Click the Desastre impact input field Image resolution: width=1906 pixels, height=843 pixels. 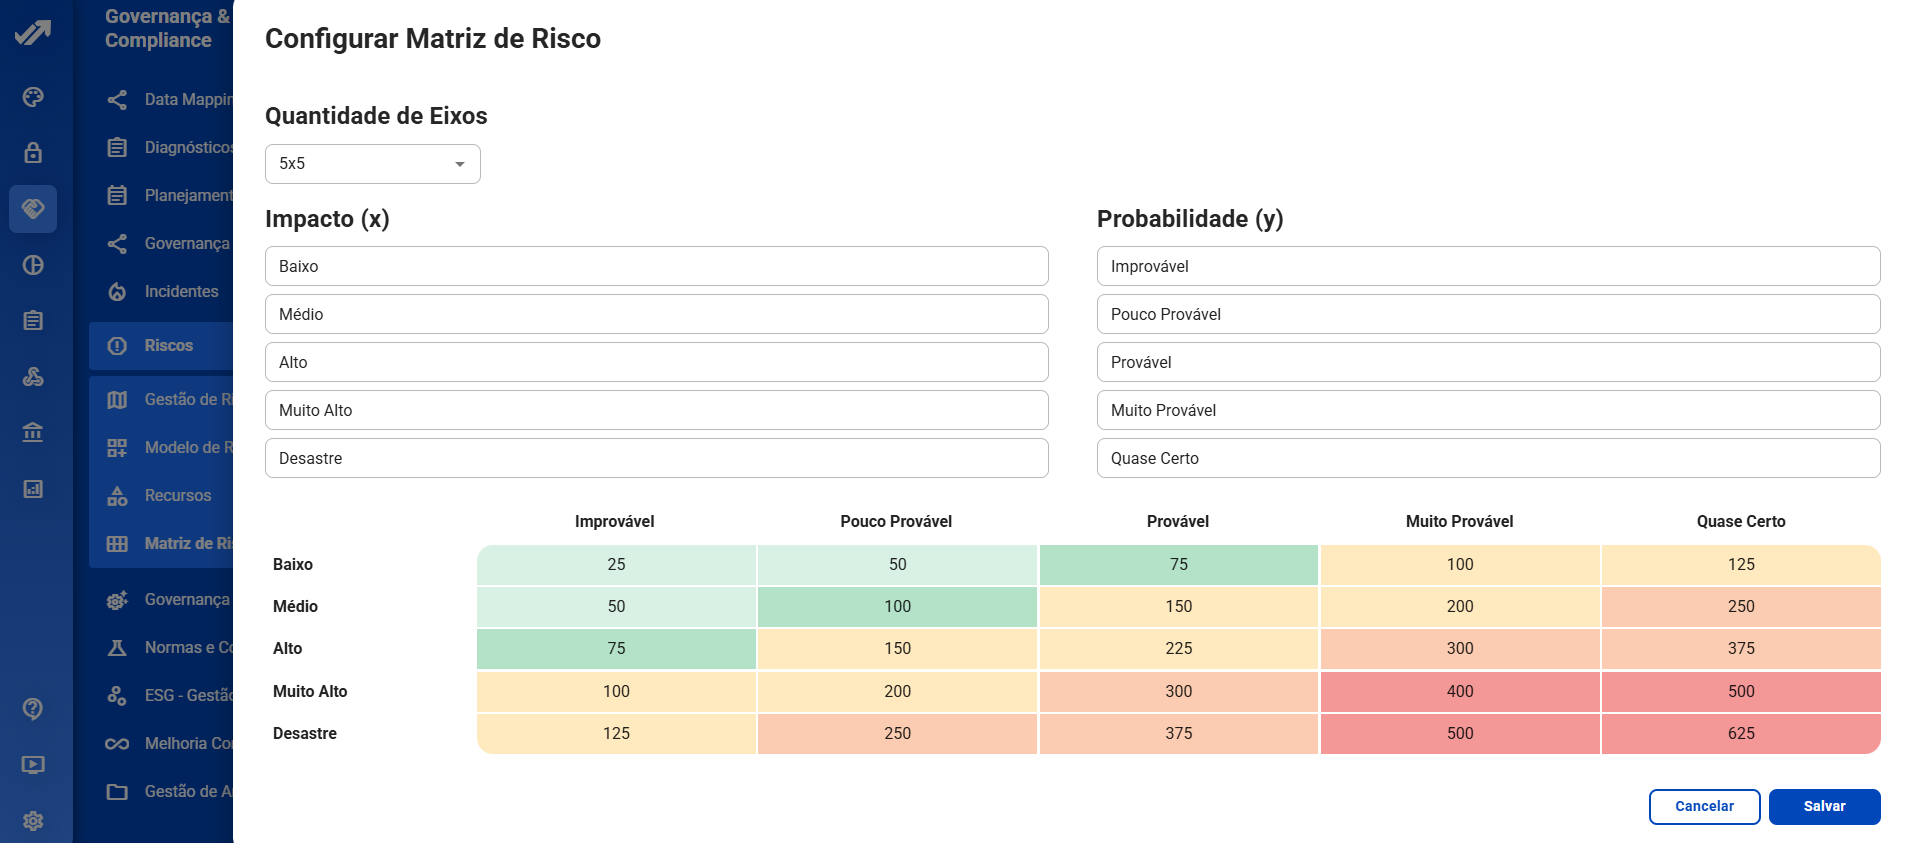656,458
